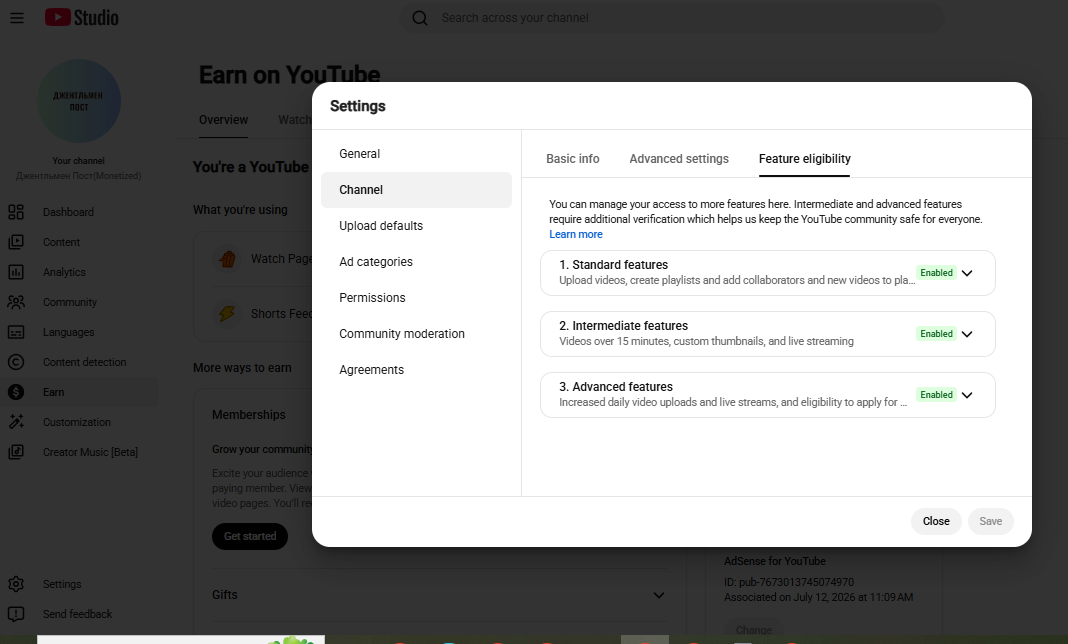
Task: Click the Shorts Feed lightning icon
Action: coord(227,313)
